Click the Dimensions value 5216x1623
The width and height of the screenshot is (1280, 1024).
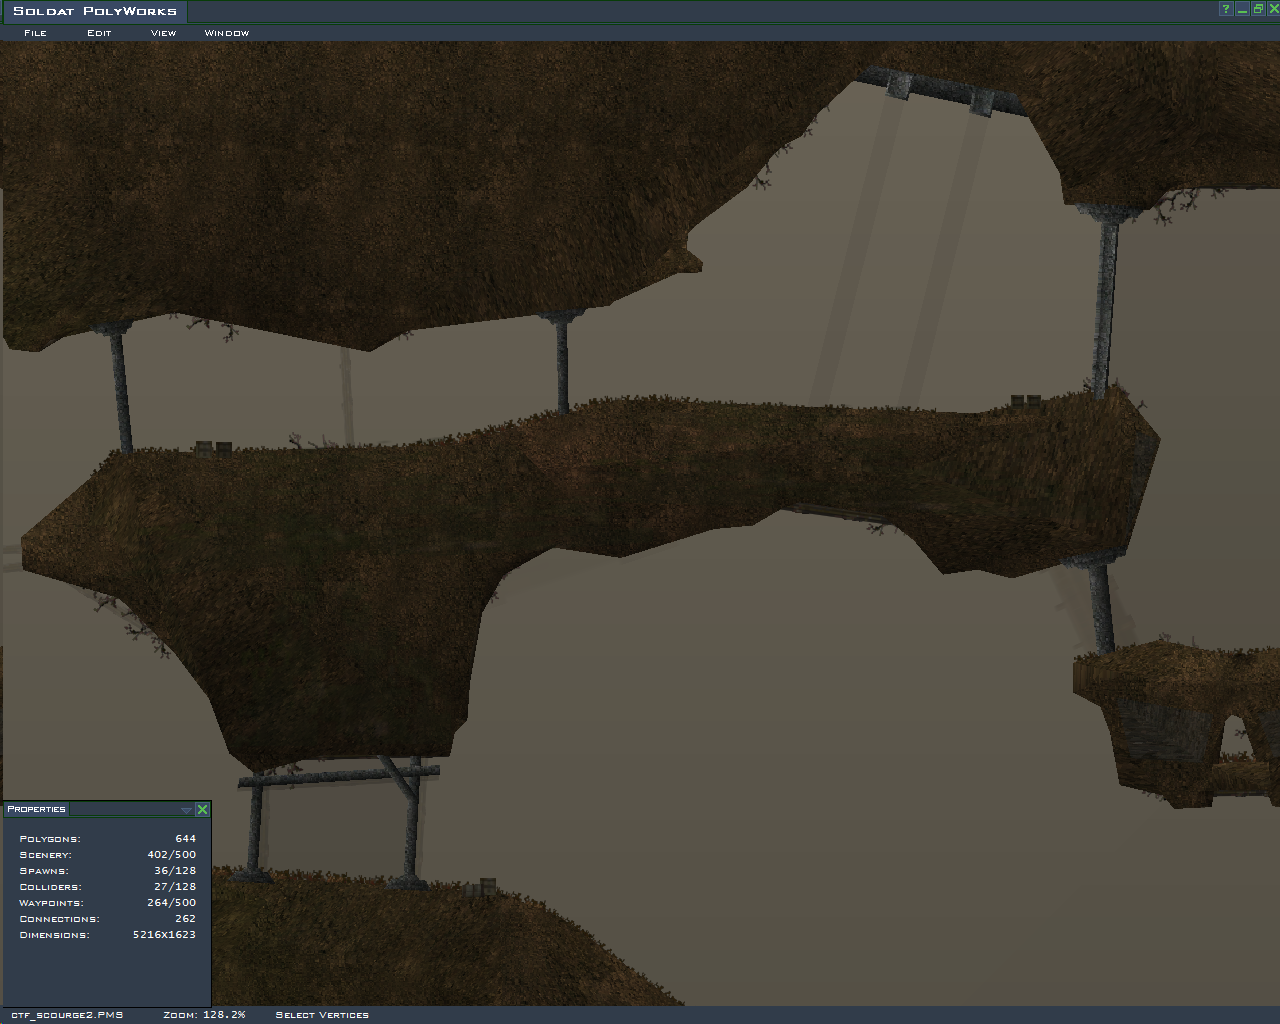point(164,935)
